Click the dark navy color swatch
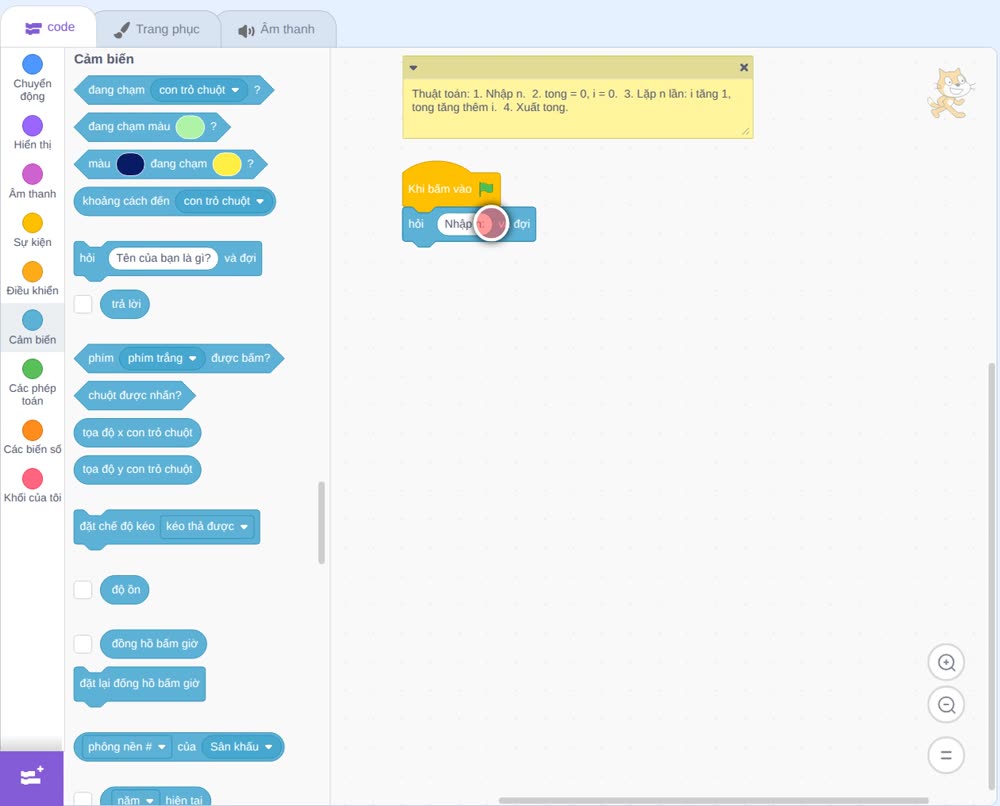1000x806 pixels. [x=131, y=164]
